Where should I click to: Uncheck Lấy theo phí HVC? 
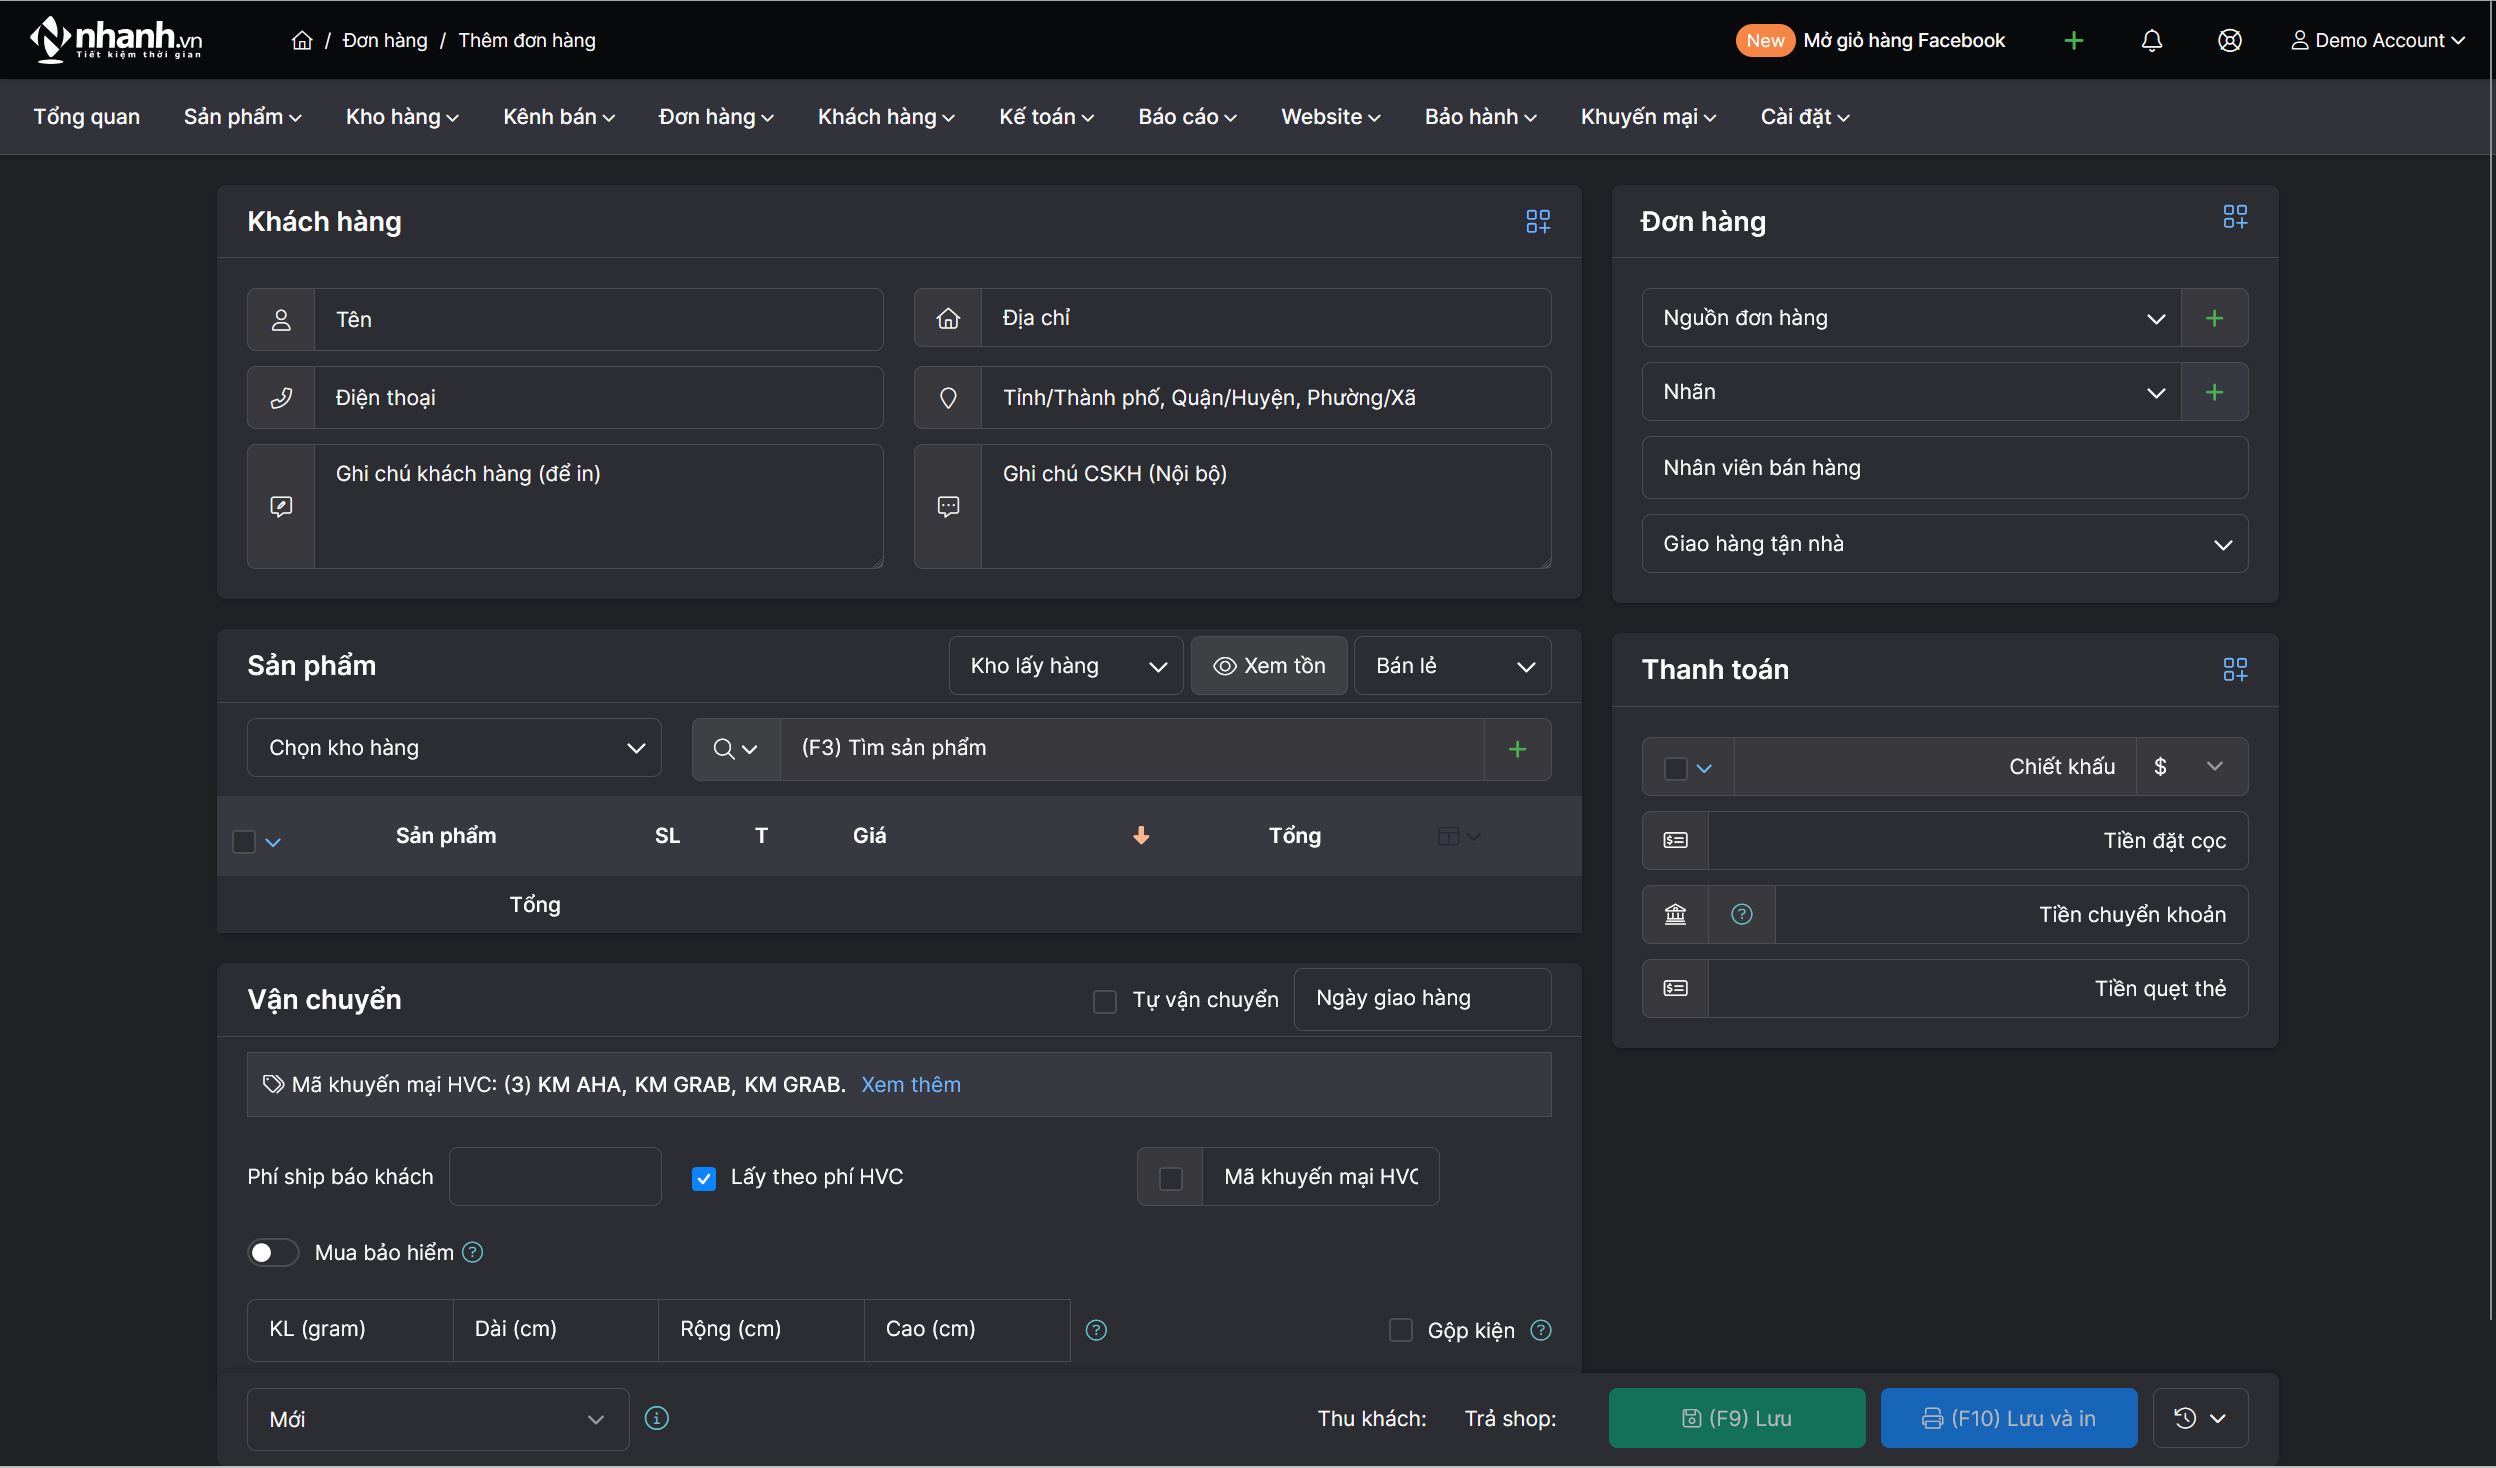coord(704,1178)
